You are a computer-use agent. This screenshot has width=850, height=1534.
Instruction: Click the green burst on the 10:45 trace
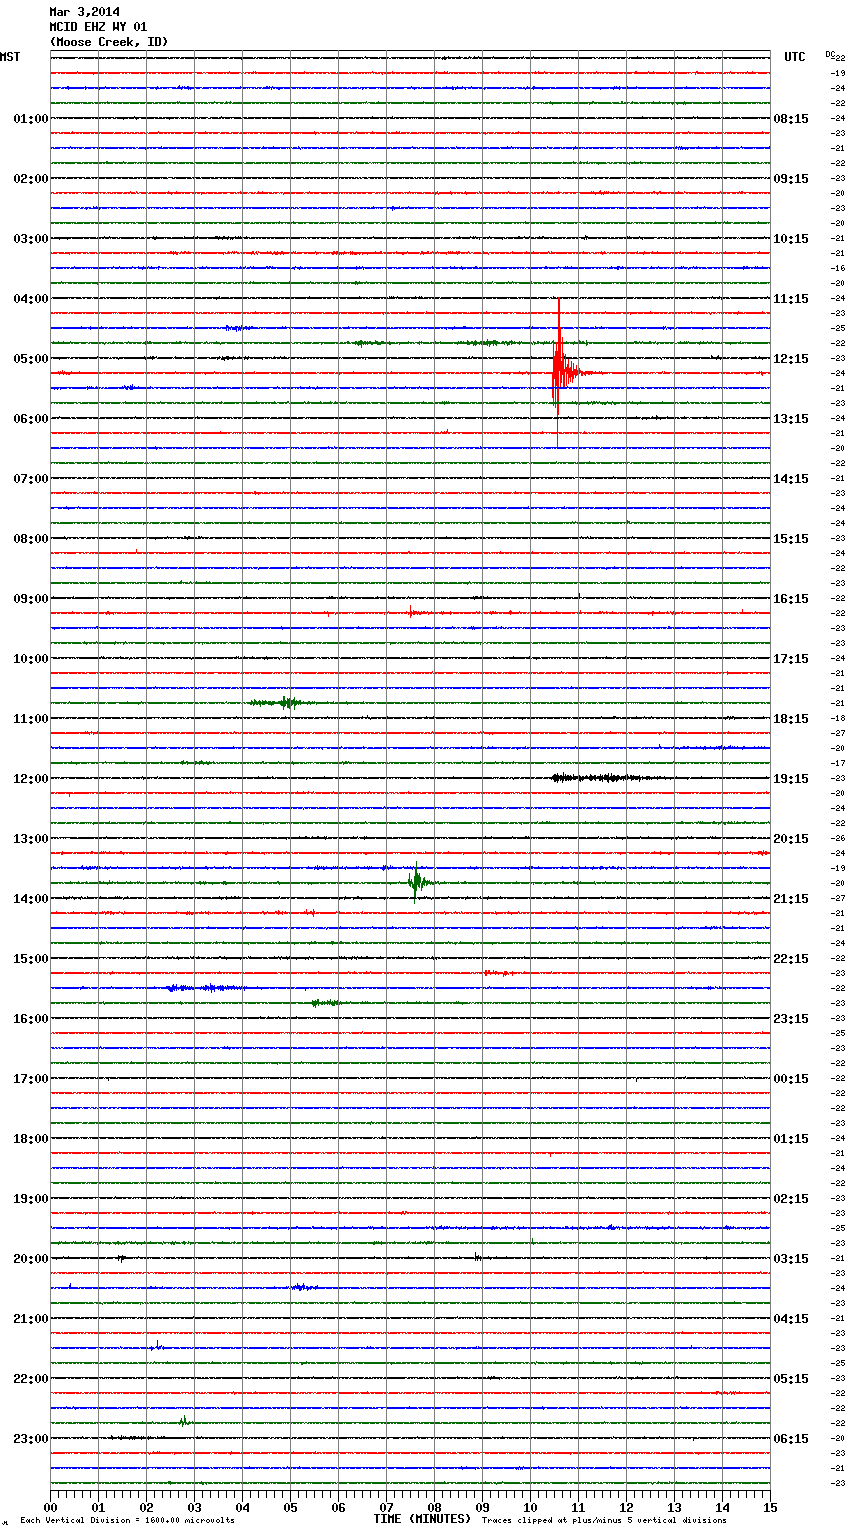[283, 703]
